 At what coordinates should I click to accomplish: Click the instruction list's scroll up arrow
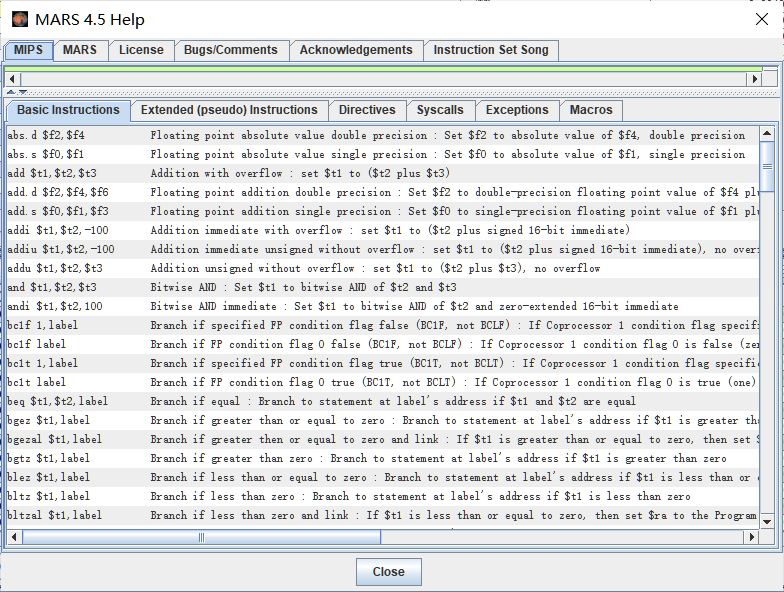[x=767, y=134]
